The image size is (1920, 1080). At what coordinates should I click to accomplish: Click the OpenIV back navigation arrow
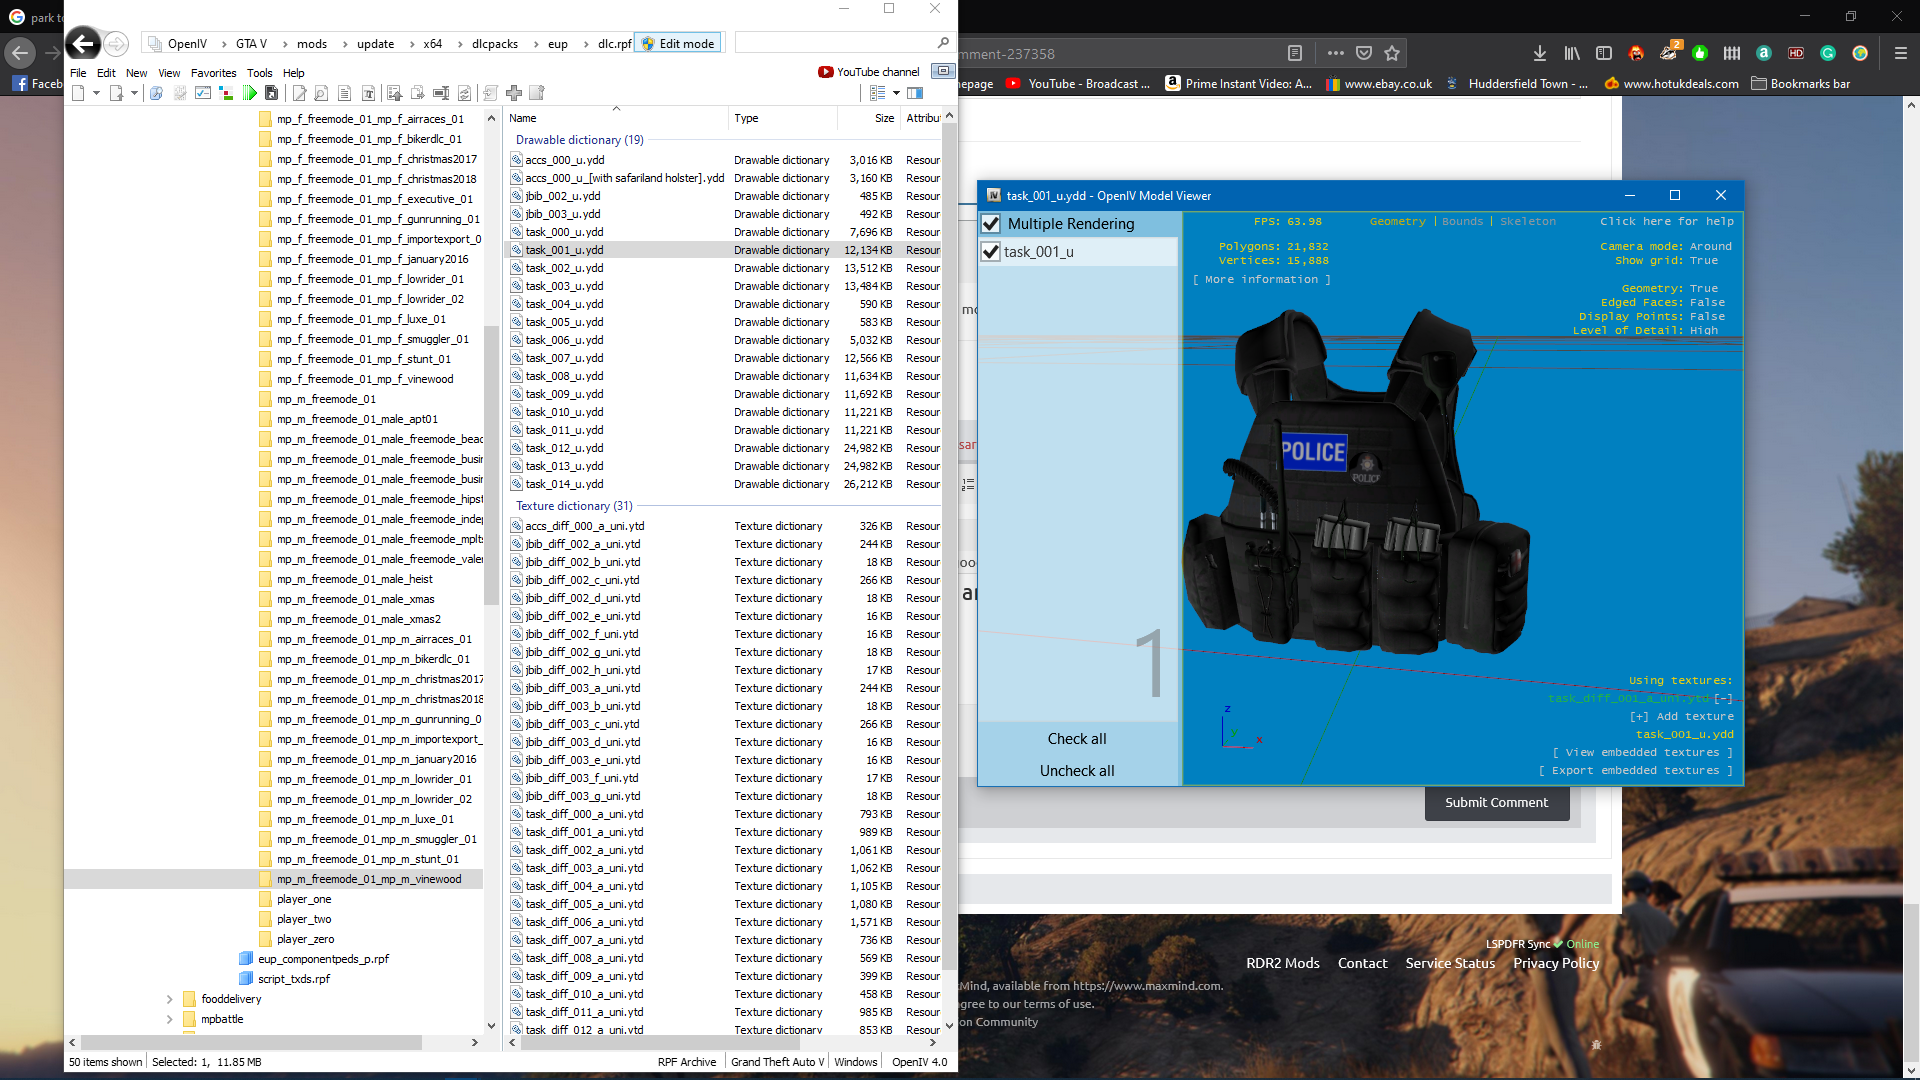(x=84, y=43)
